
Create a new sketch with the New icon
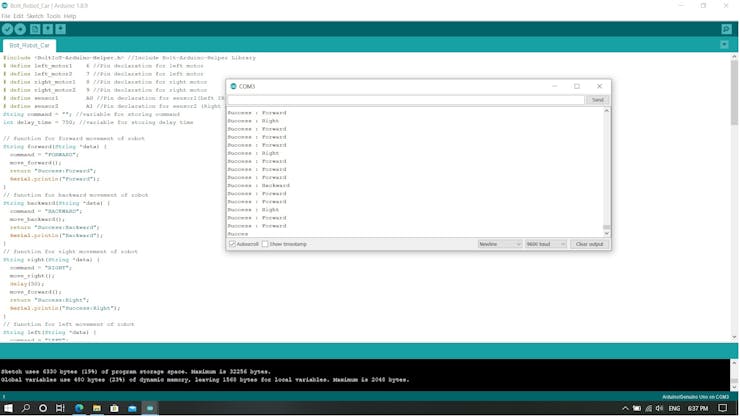click(35, 29)
